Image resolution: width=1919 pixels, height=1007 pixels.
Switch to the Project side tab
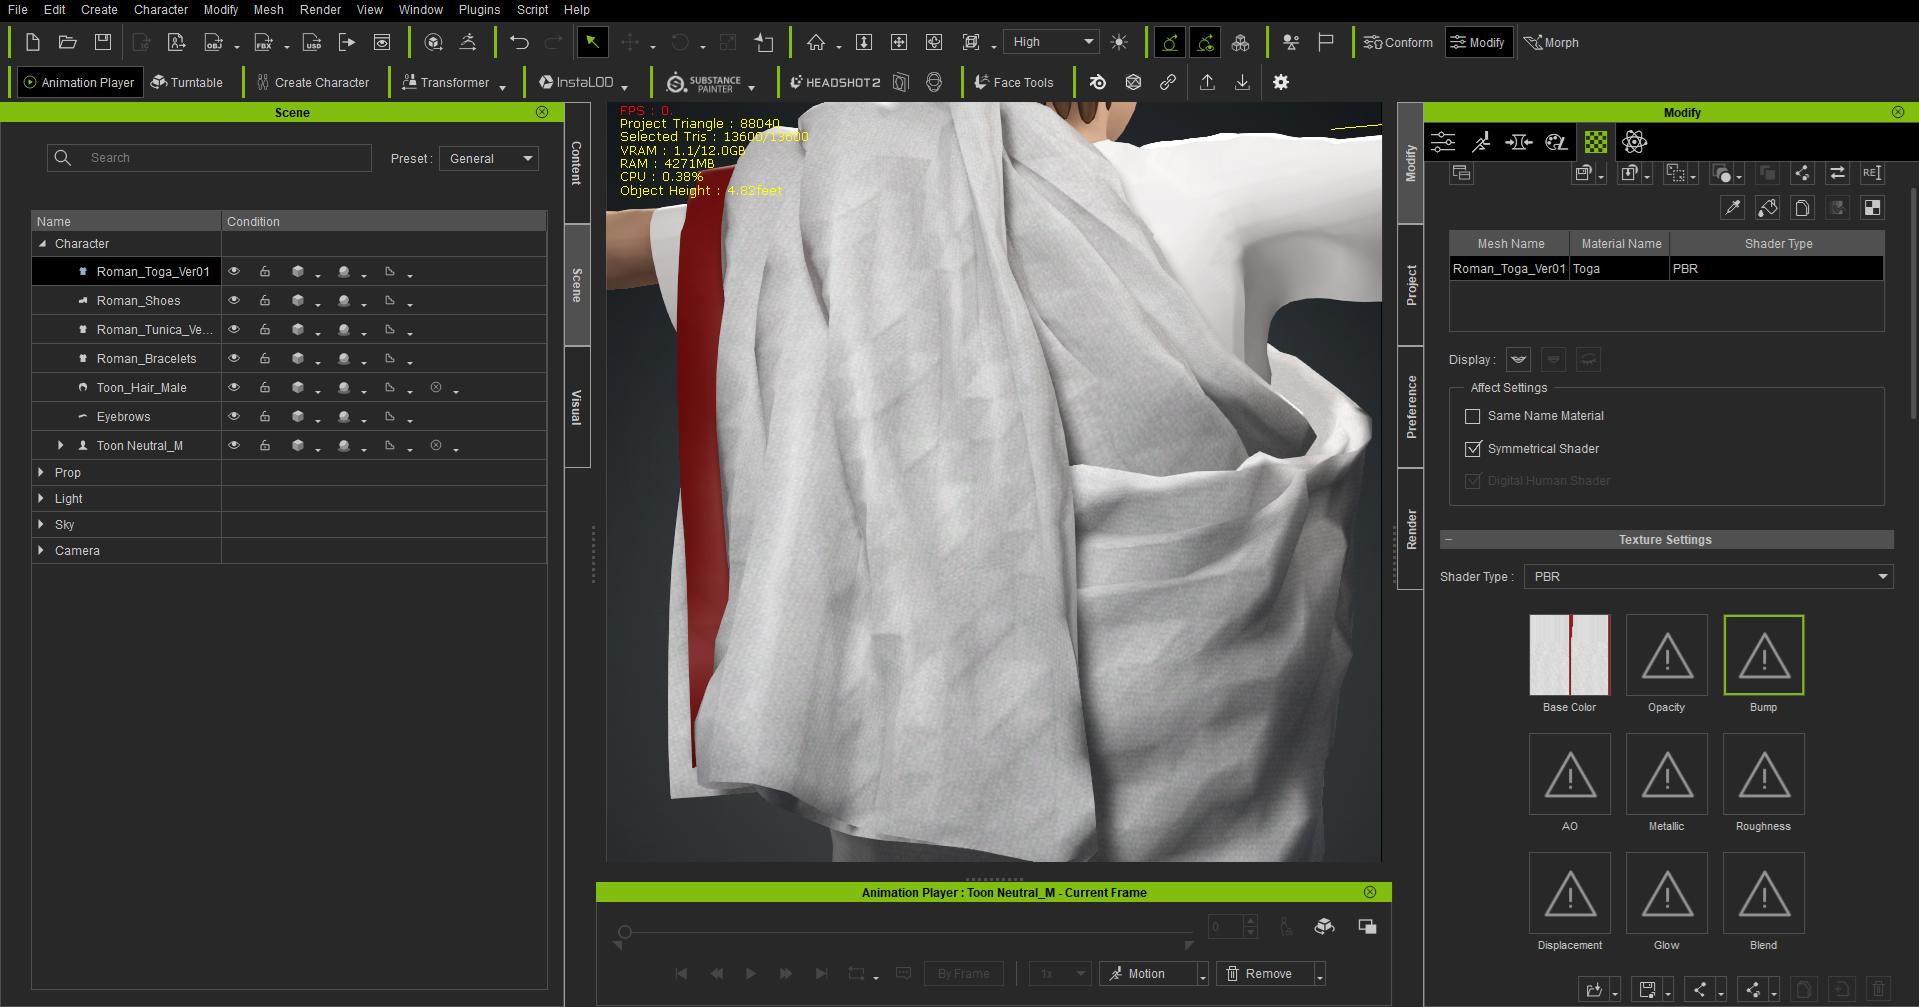tap(1411, 285)
